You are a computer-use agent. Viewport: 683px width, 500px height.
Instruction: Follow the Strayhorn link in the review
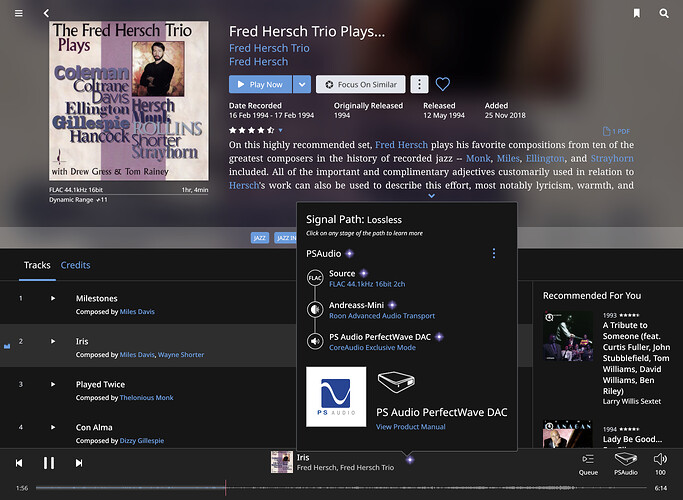(x=612, y=158)
